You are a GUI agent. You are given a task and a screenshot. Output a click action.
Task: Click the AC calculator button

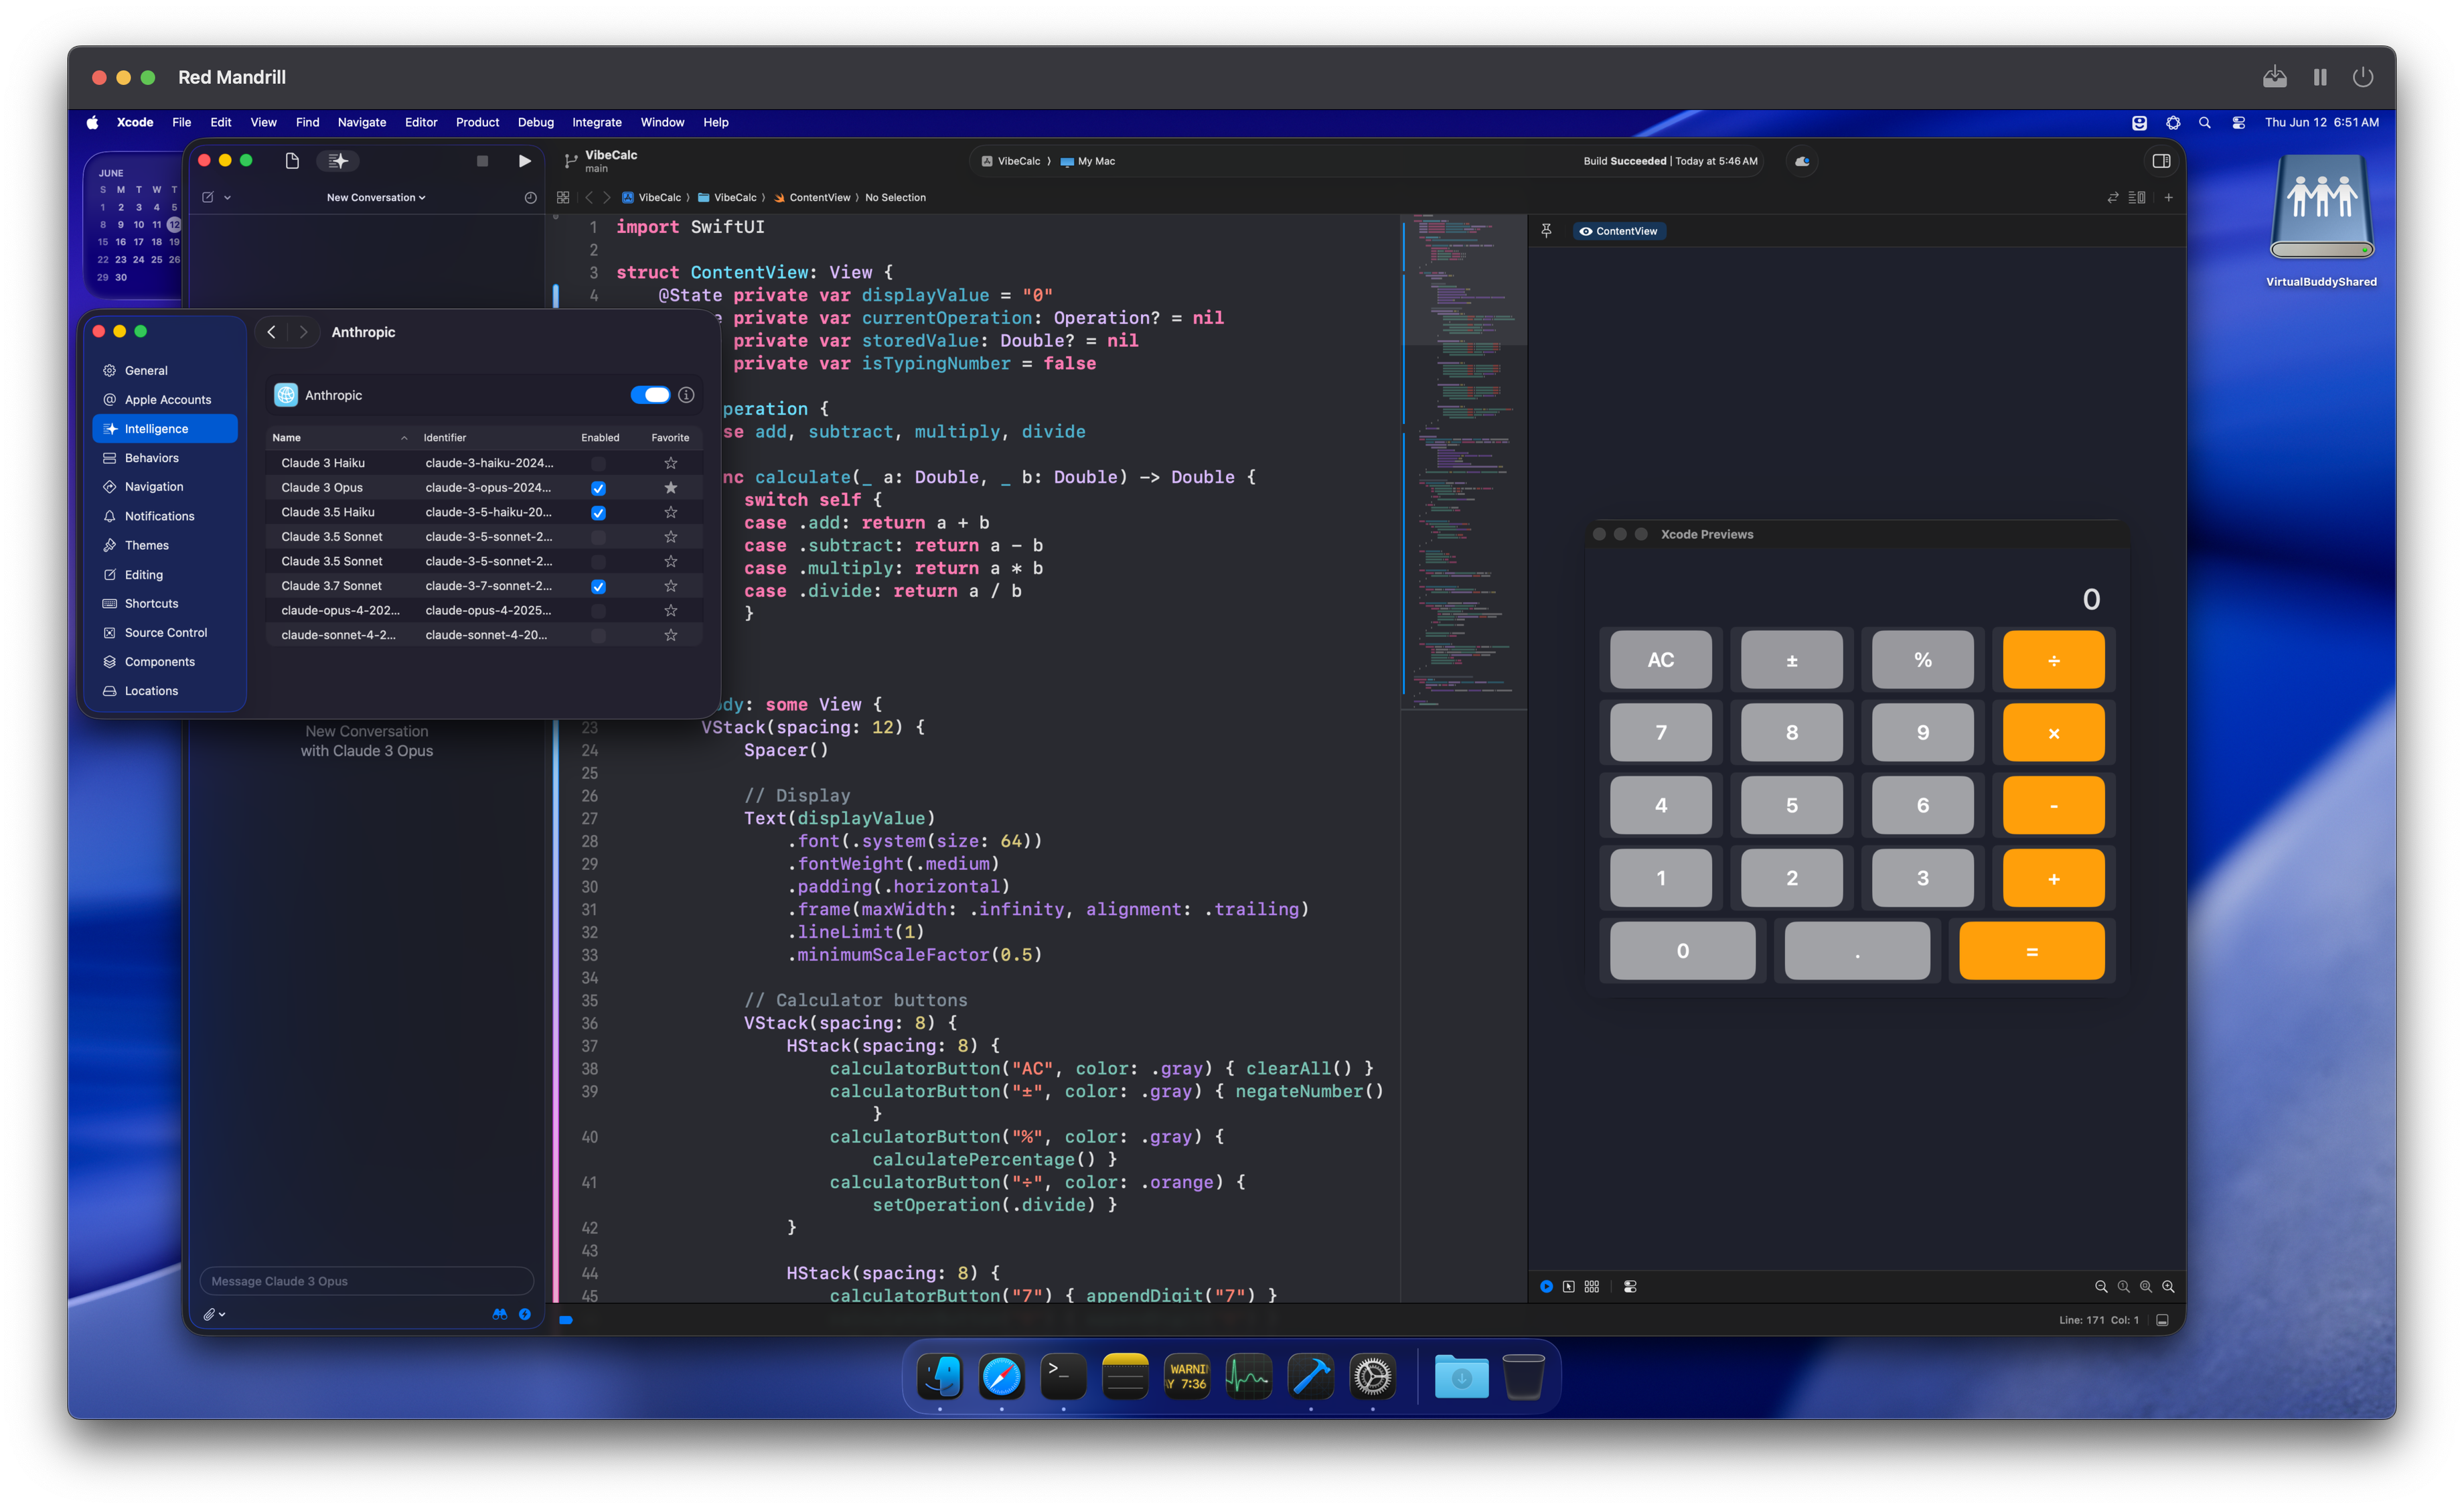click(1660, 660)
